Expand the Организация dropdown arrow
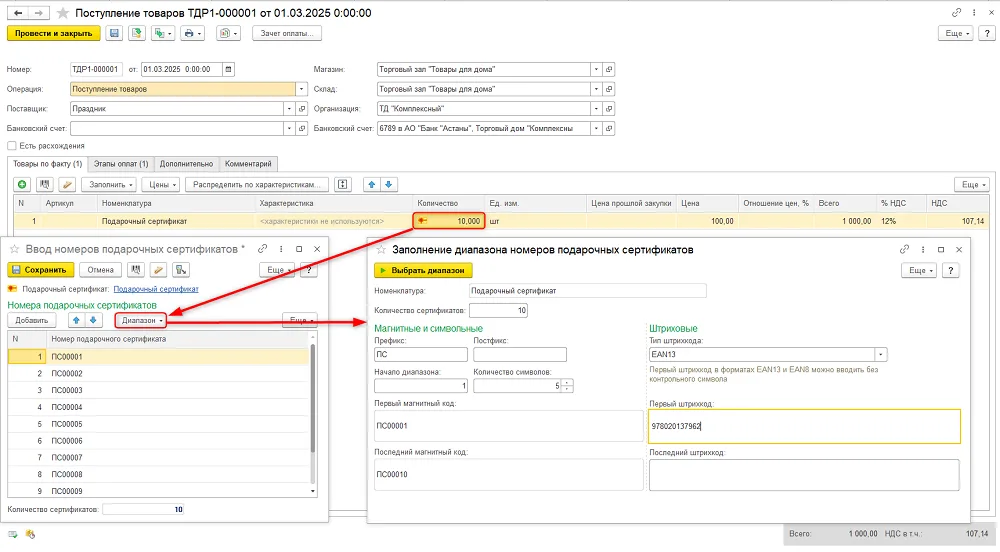The image size is (1000, 552). 596,108
